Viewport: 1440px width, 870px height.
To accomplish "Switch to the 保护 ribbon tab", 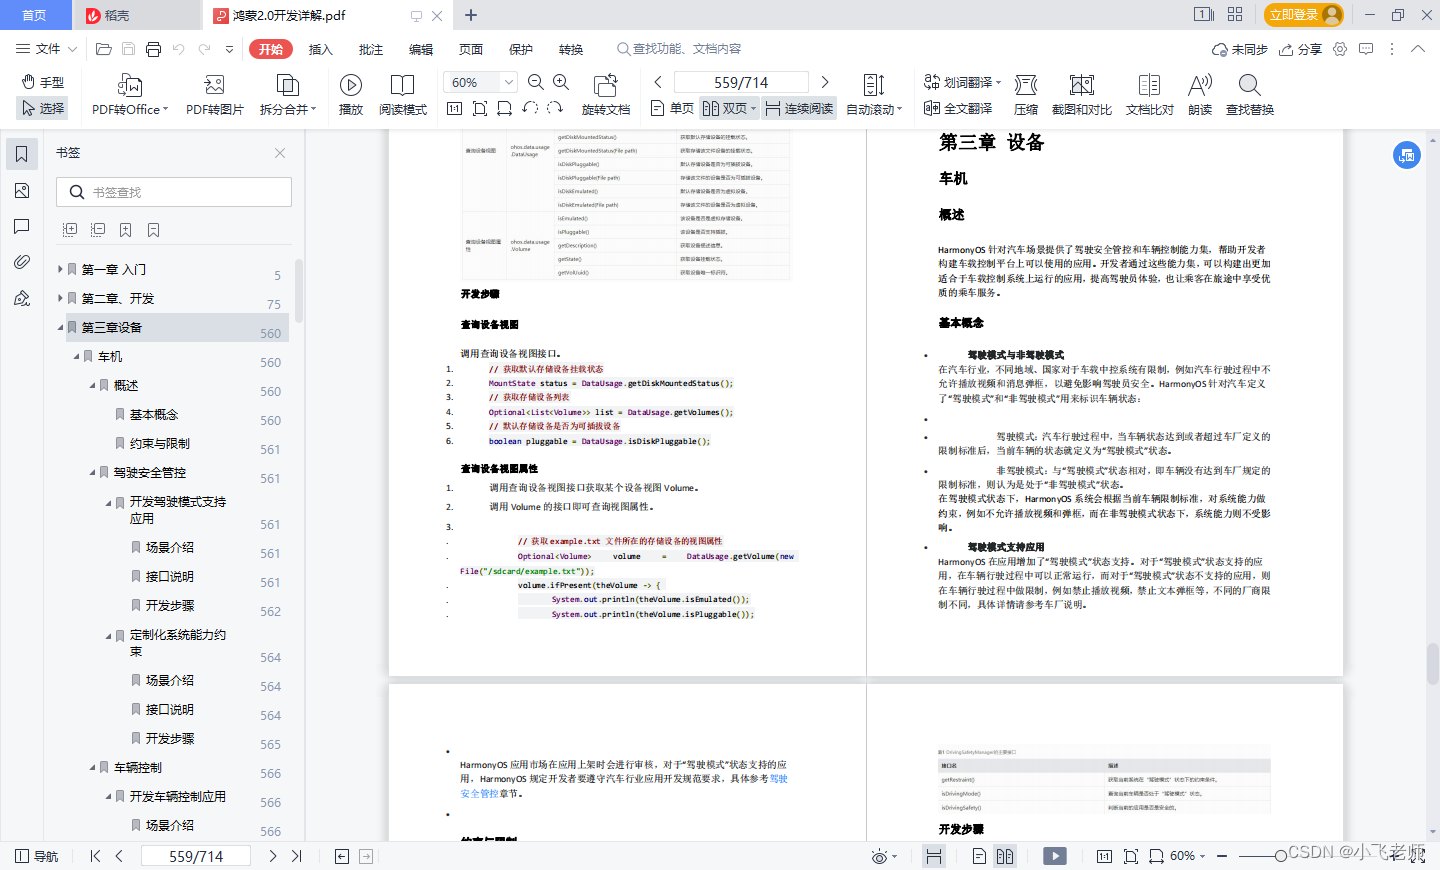I will pos(520,49).
